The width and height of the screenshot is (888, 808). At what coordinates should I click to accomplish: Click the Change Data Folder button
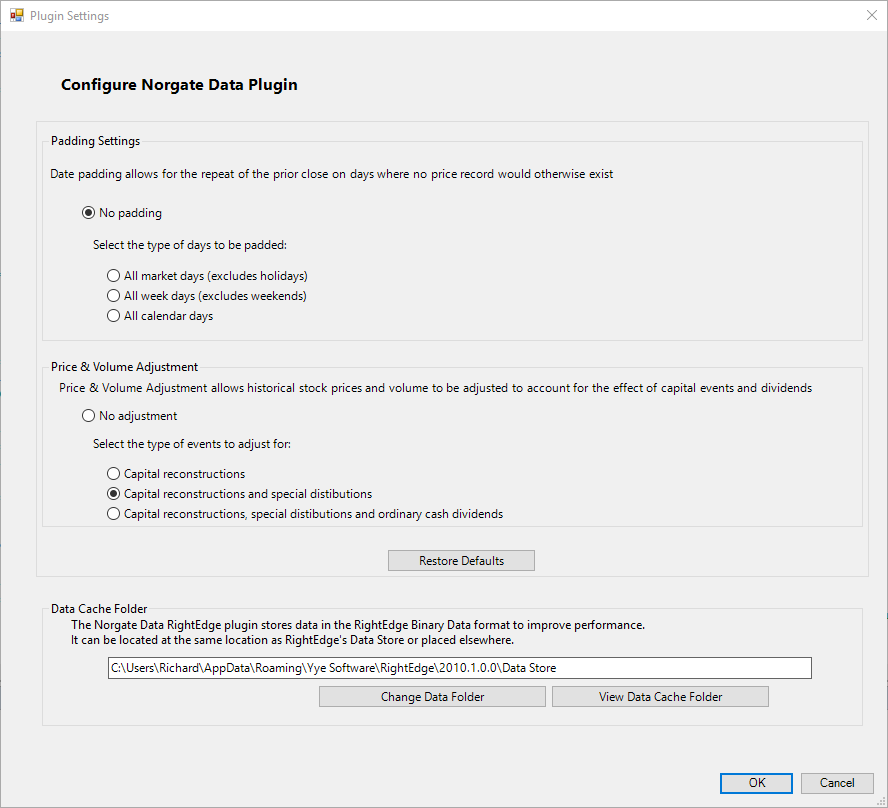pos(432,696)
